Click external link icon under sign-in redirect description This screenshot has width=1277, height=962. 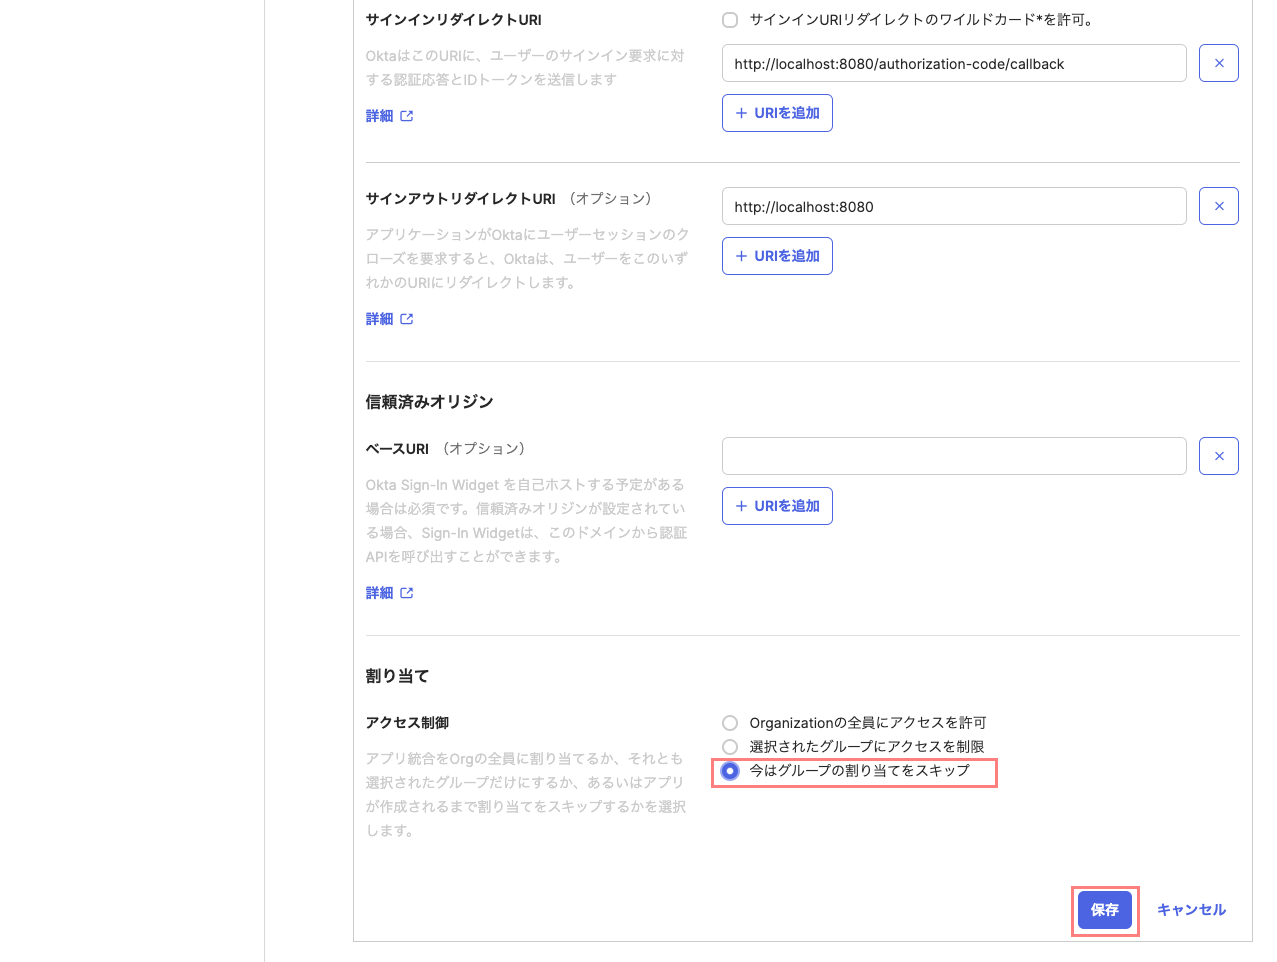click(407, 116)
